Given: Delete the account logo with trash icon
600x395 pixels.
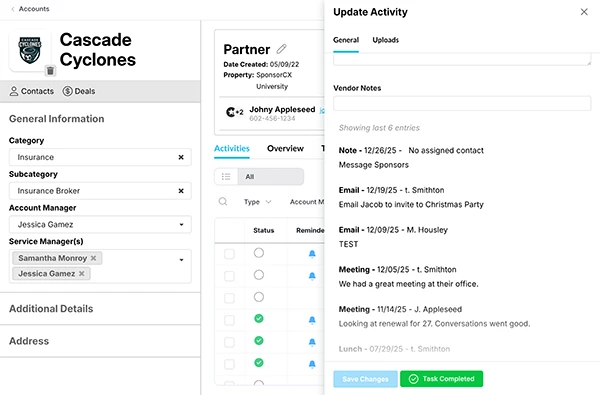Looking at the screenshot, I should [50, 71].
